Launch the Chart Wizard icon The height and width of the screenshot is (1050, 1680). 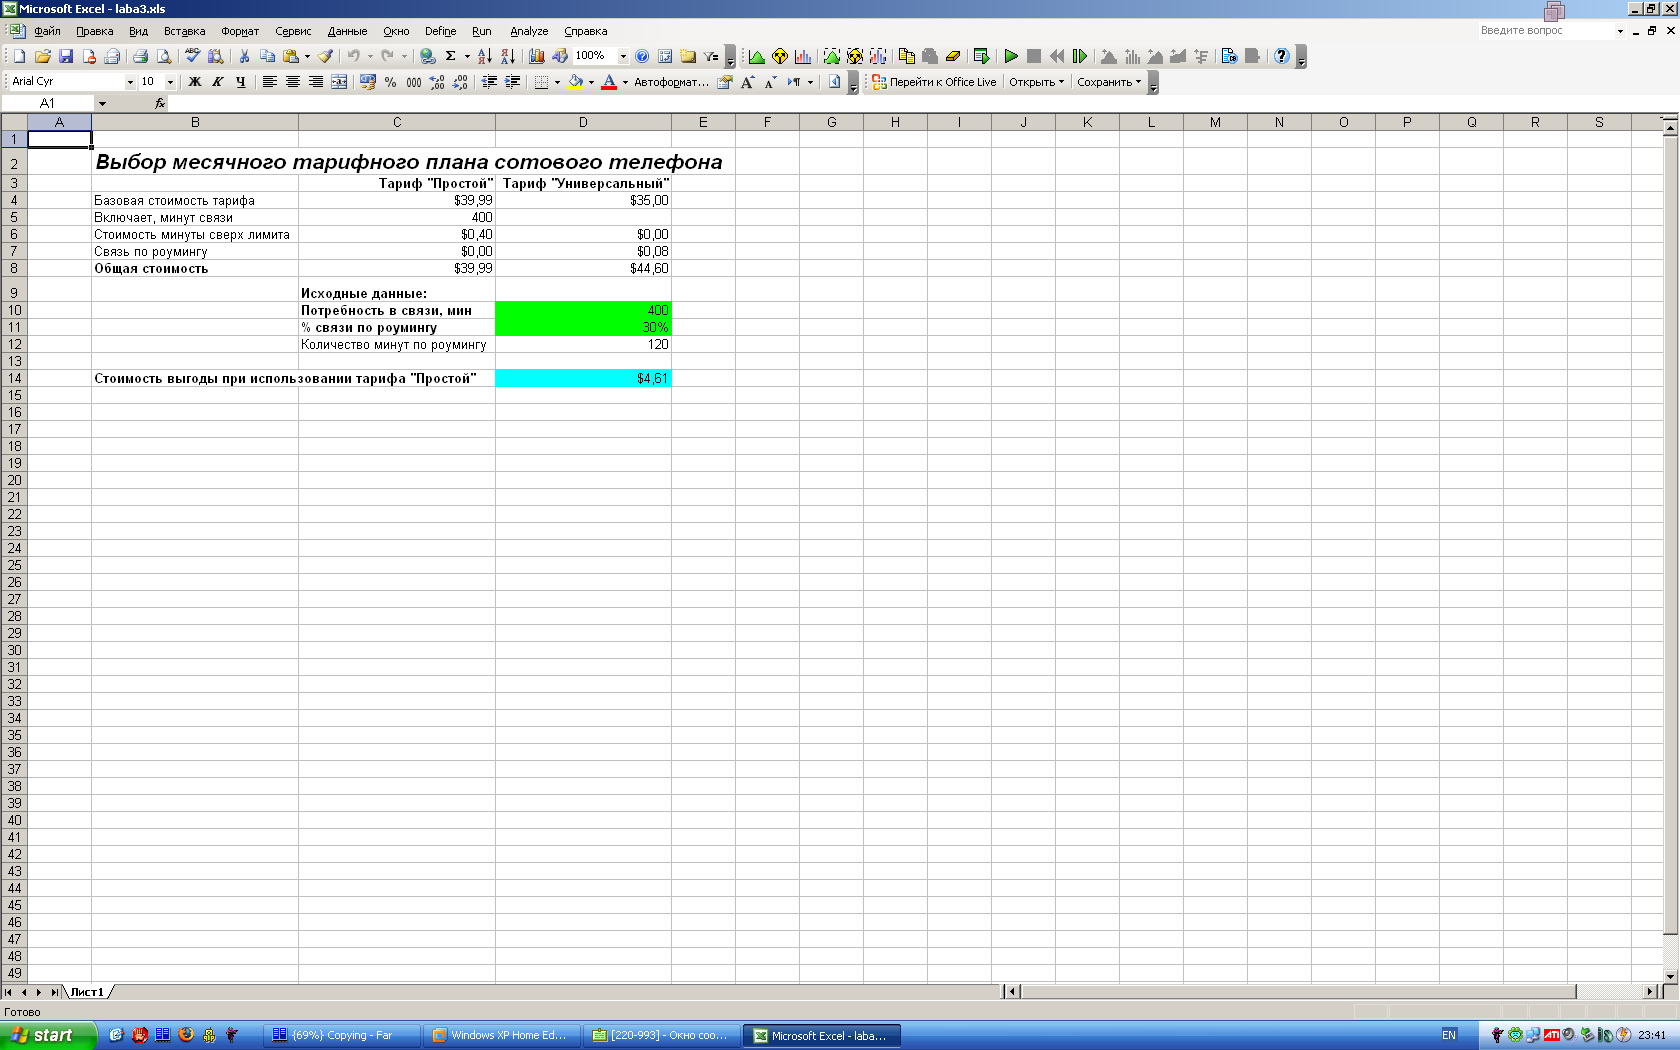pyautogui.click(x=537, y=57)
